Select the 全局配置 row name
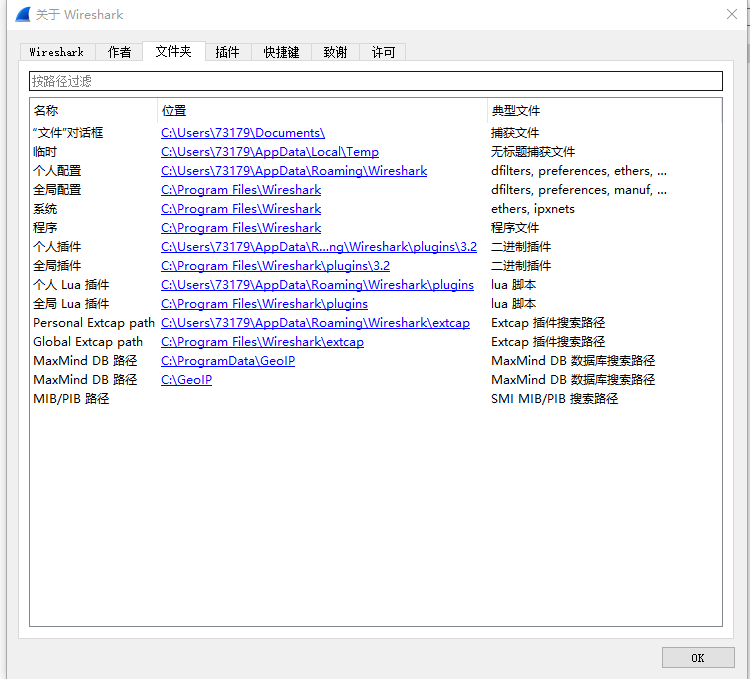 pos(57,190)
